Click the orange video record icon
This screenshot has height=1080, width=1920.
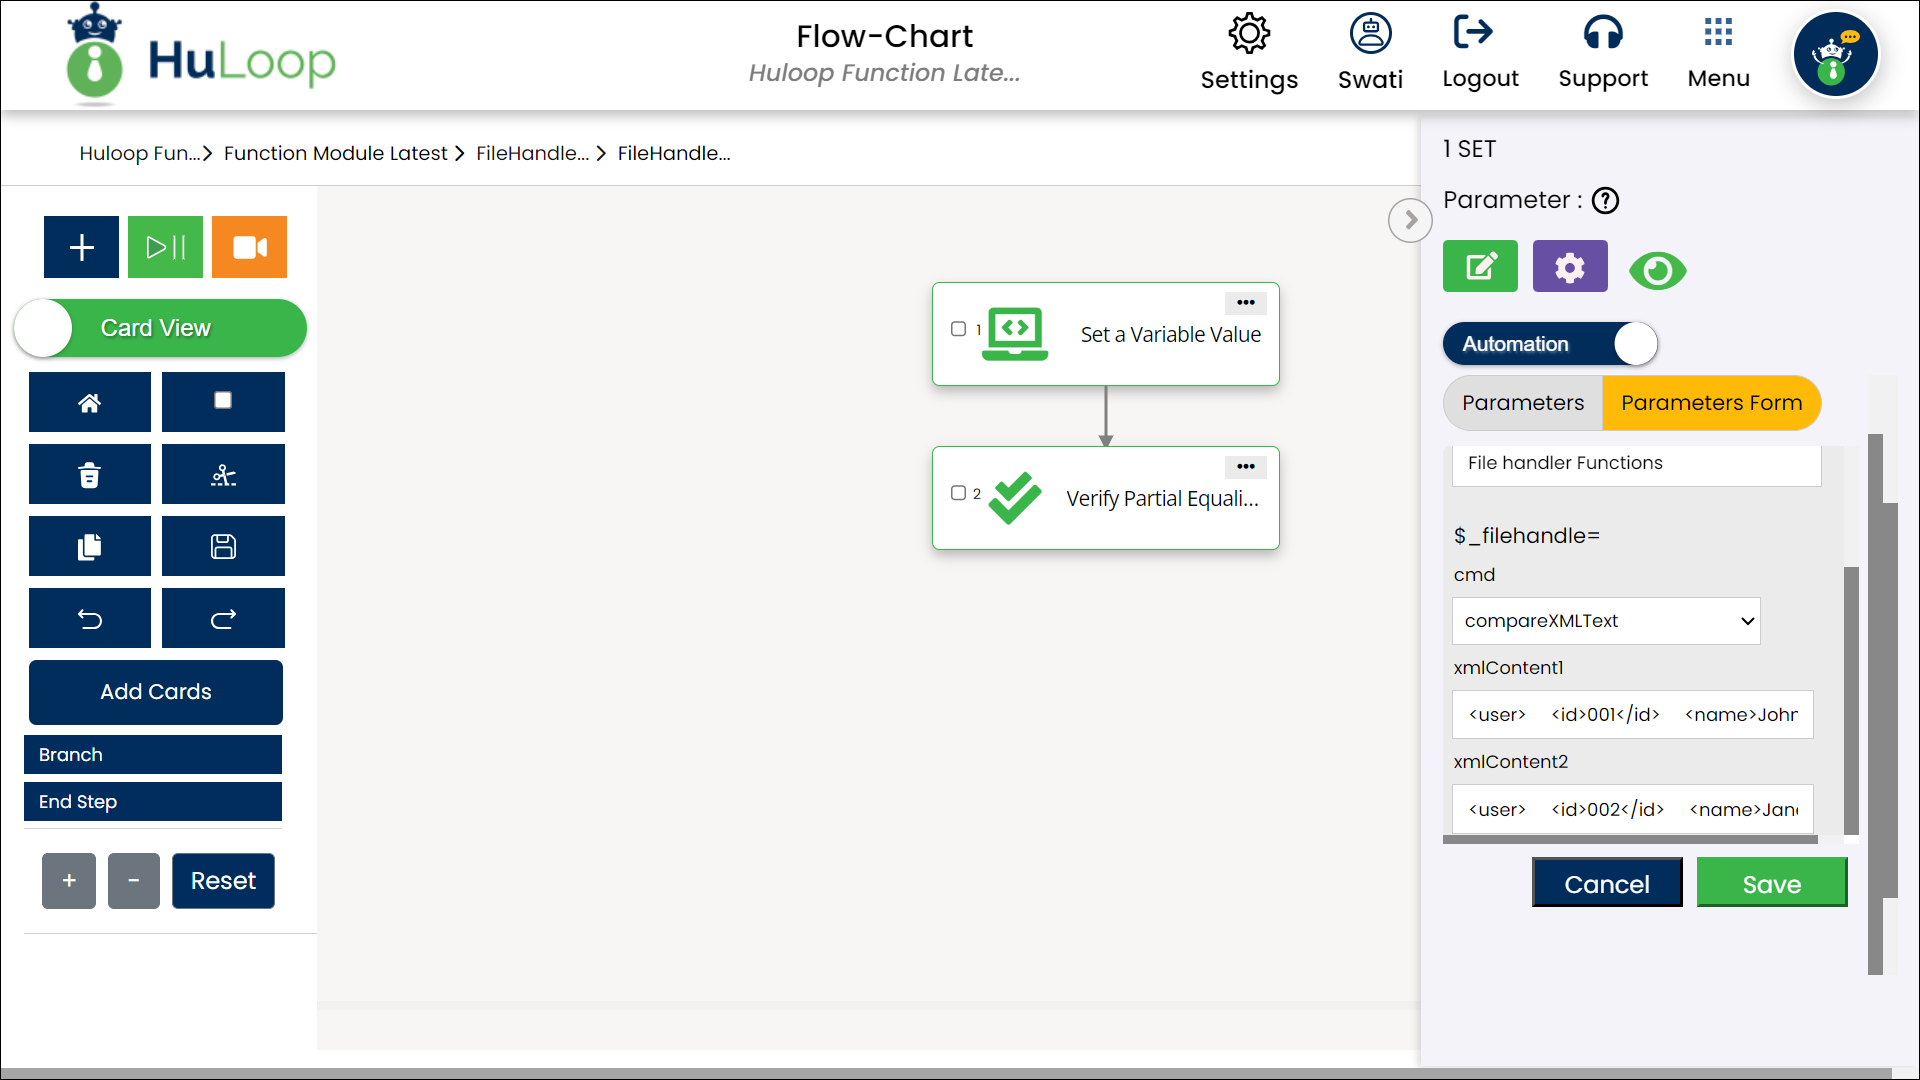[x=249, y=247]
